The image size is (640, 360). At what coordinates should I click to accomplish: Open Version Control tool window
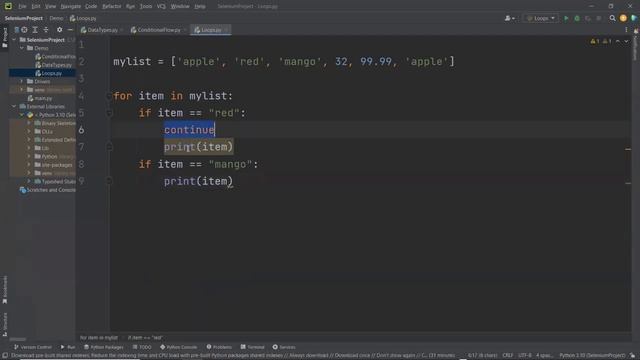pos(33,347)
